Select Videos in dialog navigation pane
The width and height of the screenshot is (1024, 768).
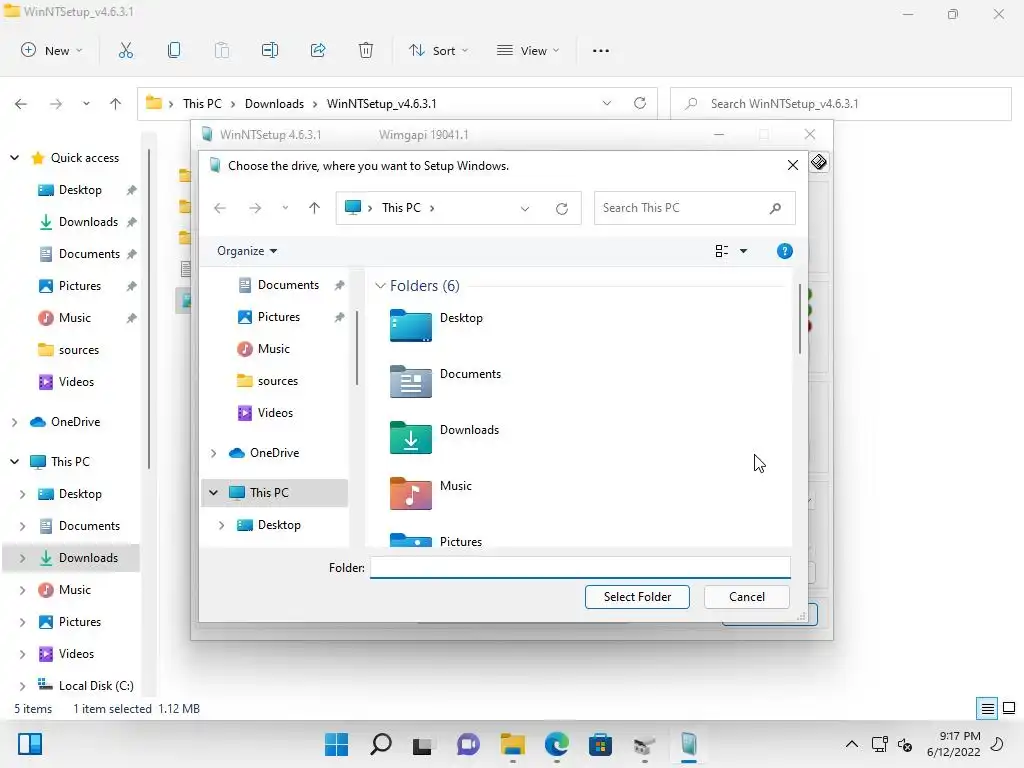[x=275, y=413]
